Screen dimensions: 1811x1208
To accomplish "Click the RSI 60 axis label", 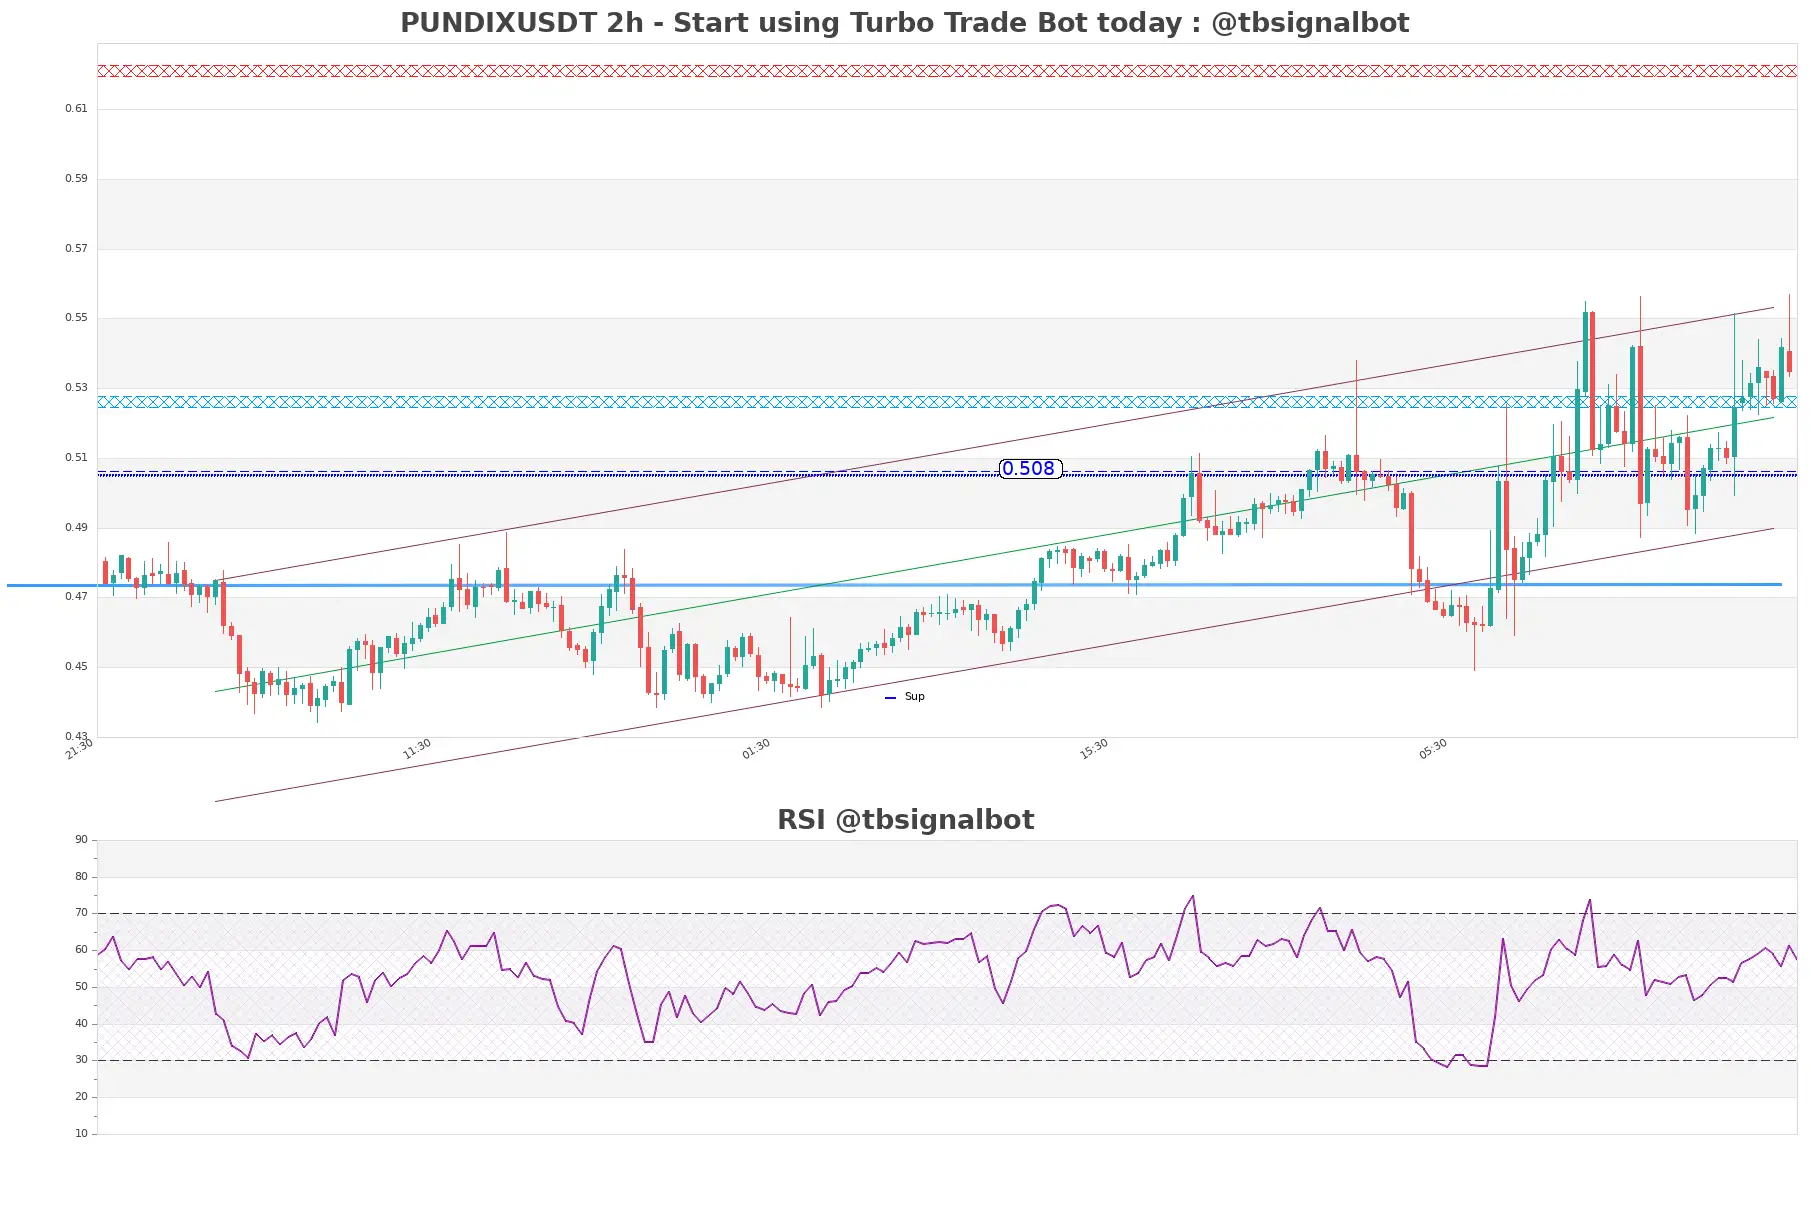I will coord(81,950).
